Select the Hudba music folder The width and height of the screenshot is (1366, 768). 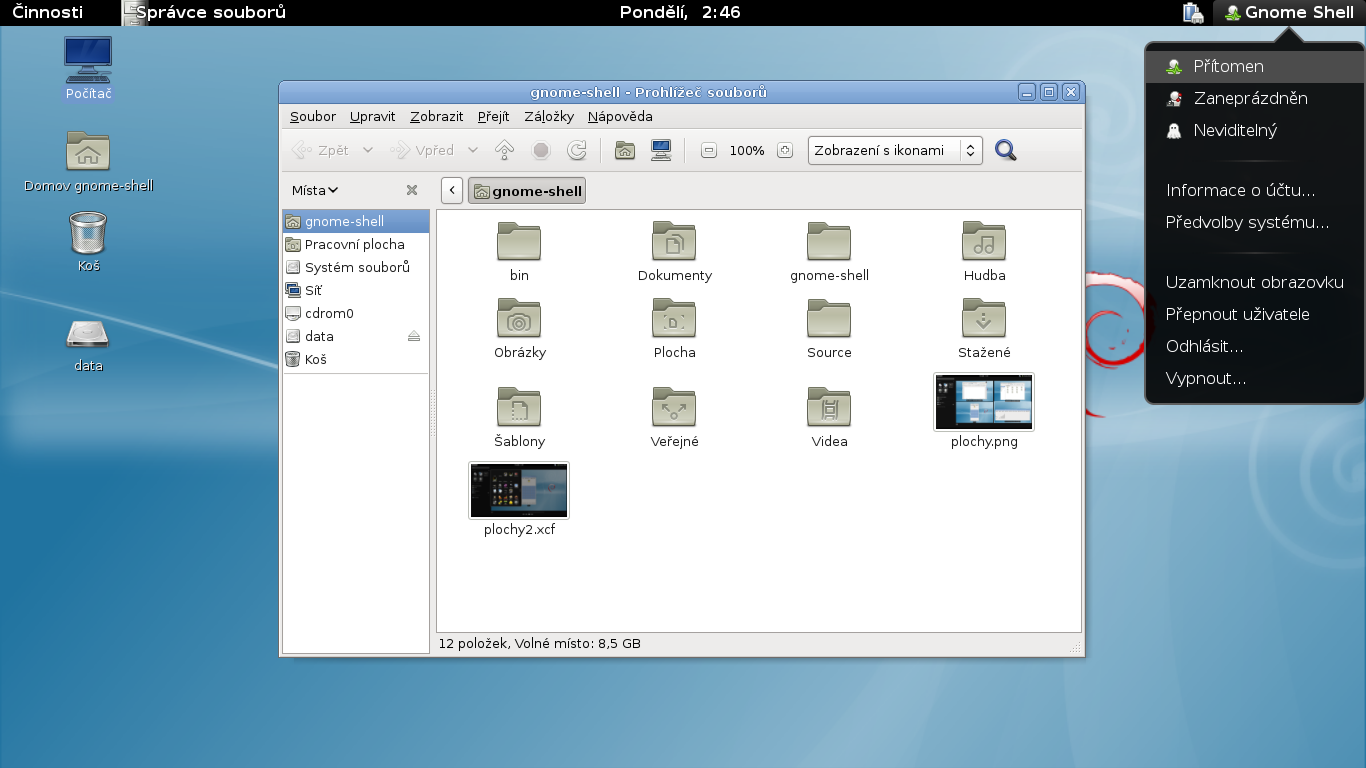click(984, 241)
